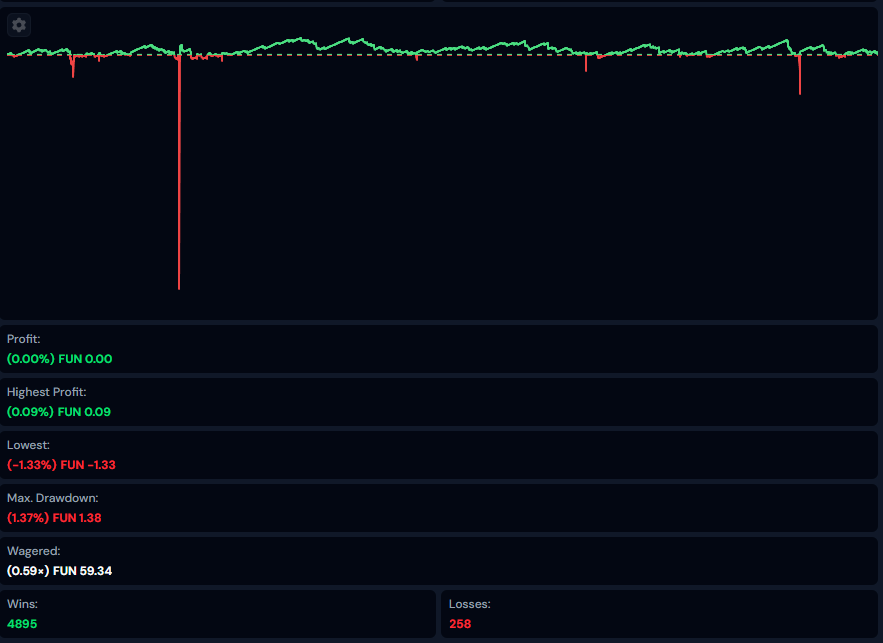Click the Profit label
This screenshot has width=883, height=643.
[x=23, y=339]
